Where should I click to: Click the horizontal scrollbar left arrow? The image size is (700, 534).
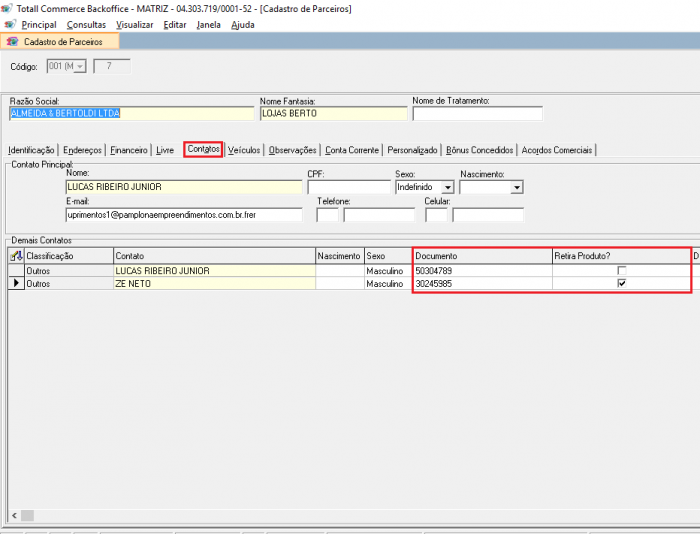14,515
